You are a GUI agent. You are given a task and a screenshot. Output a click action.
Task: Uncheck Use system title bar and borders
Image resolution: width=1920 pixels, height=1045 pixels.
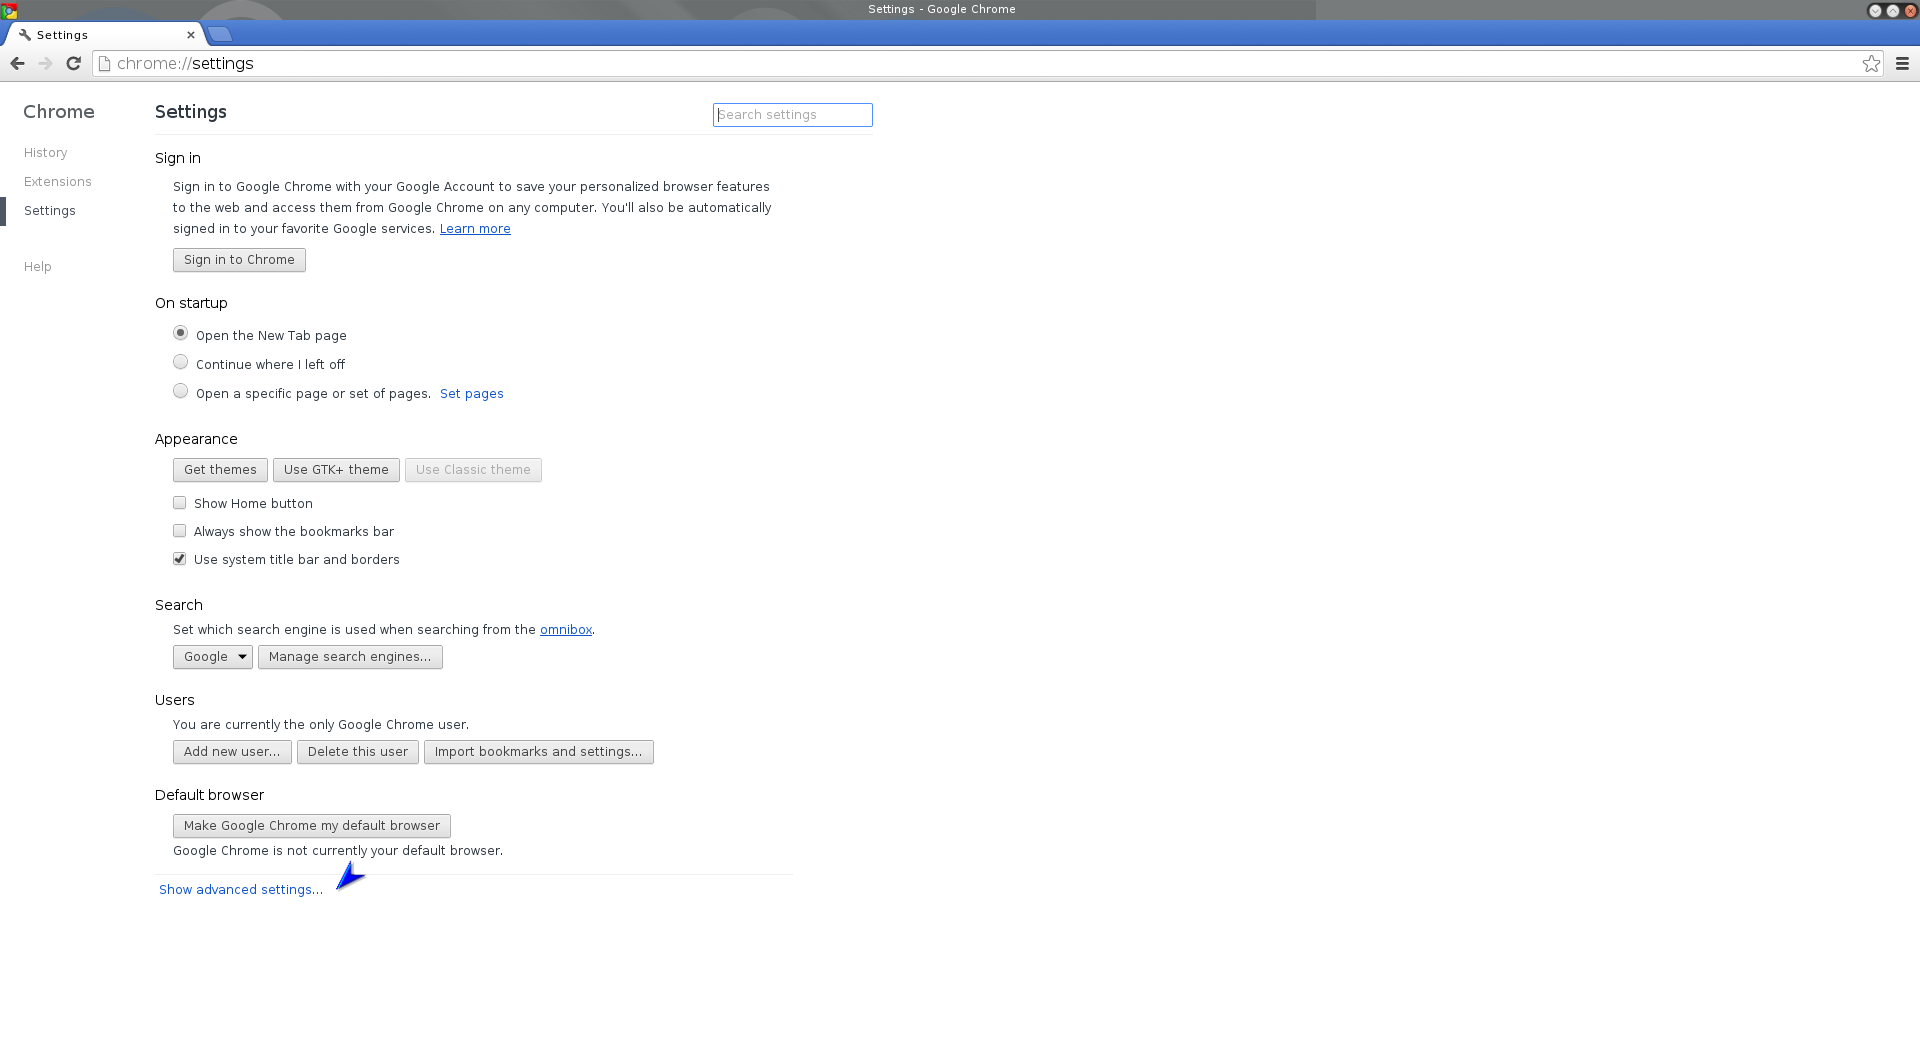[179, 559]
